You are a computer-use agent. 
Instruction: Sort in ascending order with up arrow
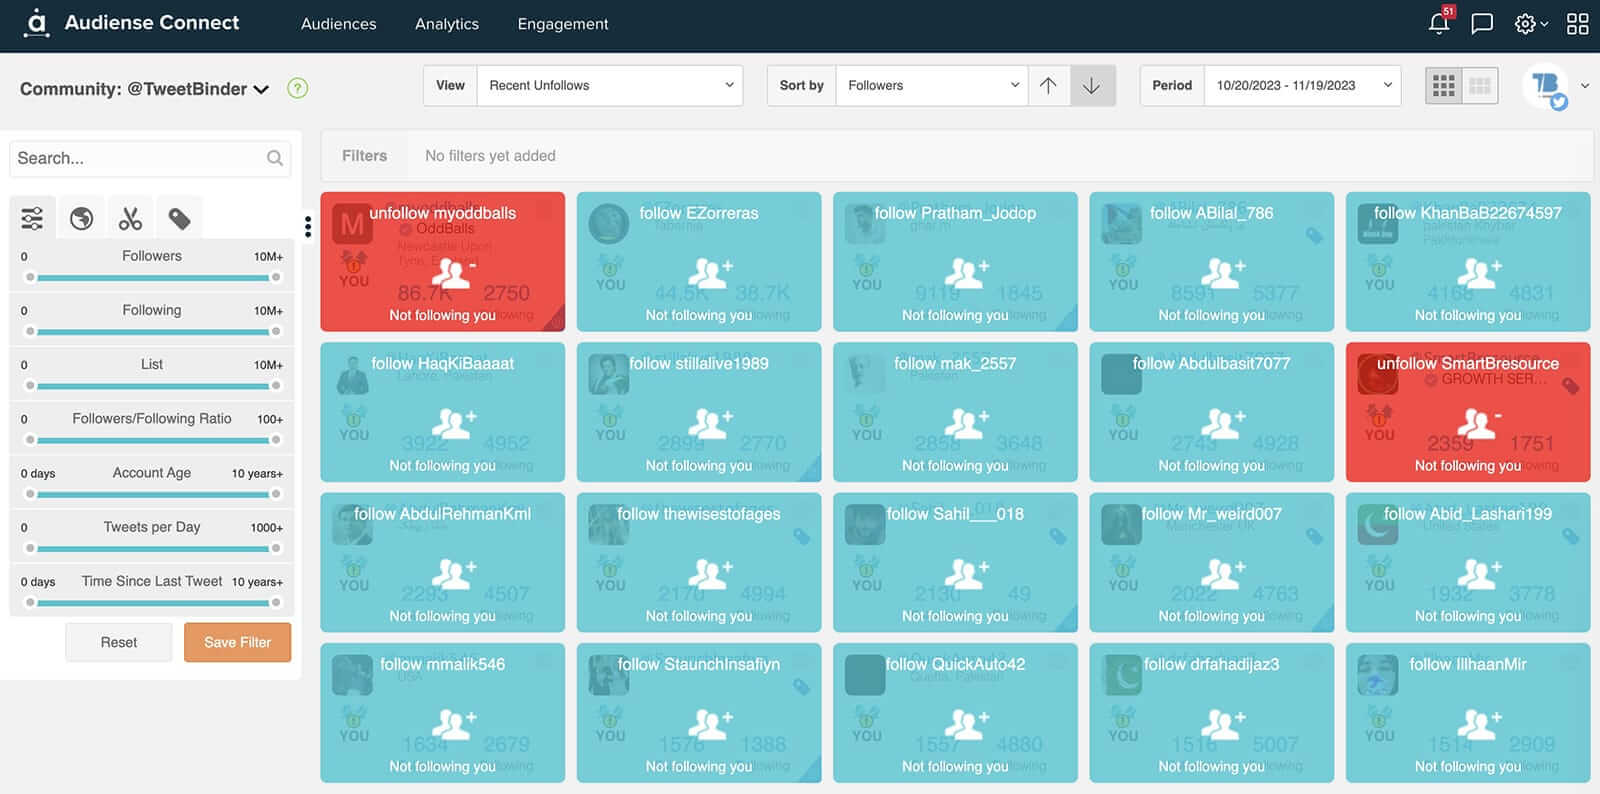click(1048, 86)
